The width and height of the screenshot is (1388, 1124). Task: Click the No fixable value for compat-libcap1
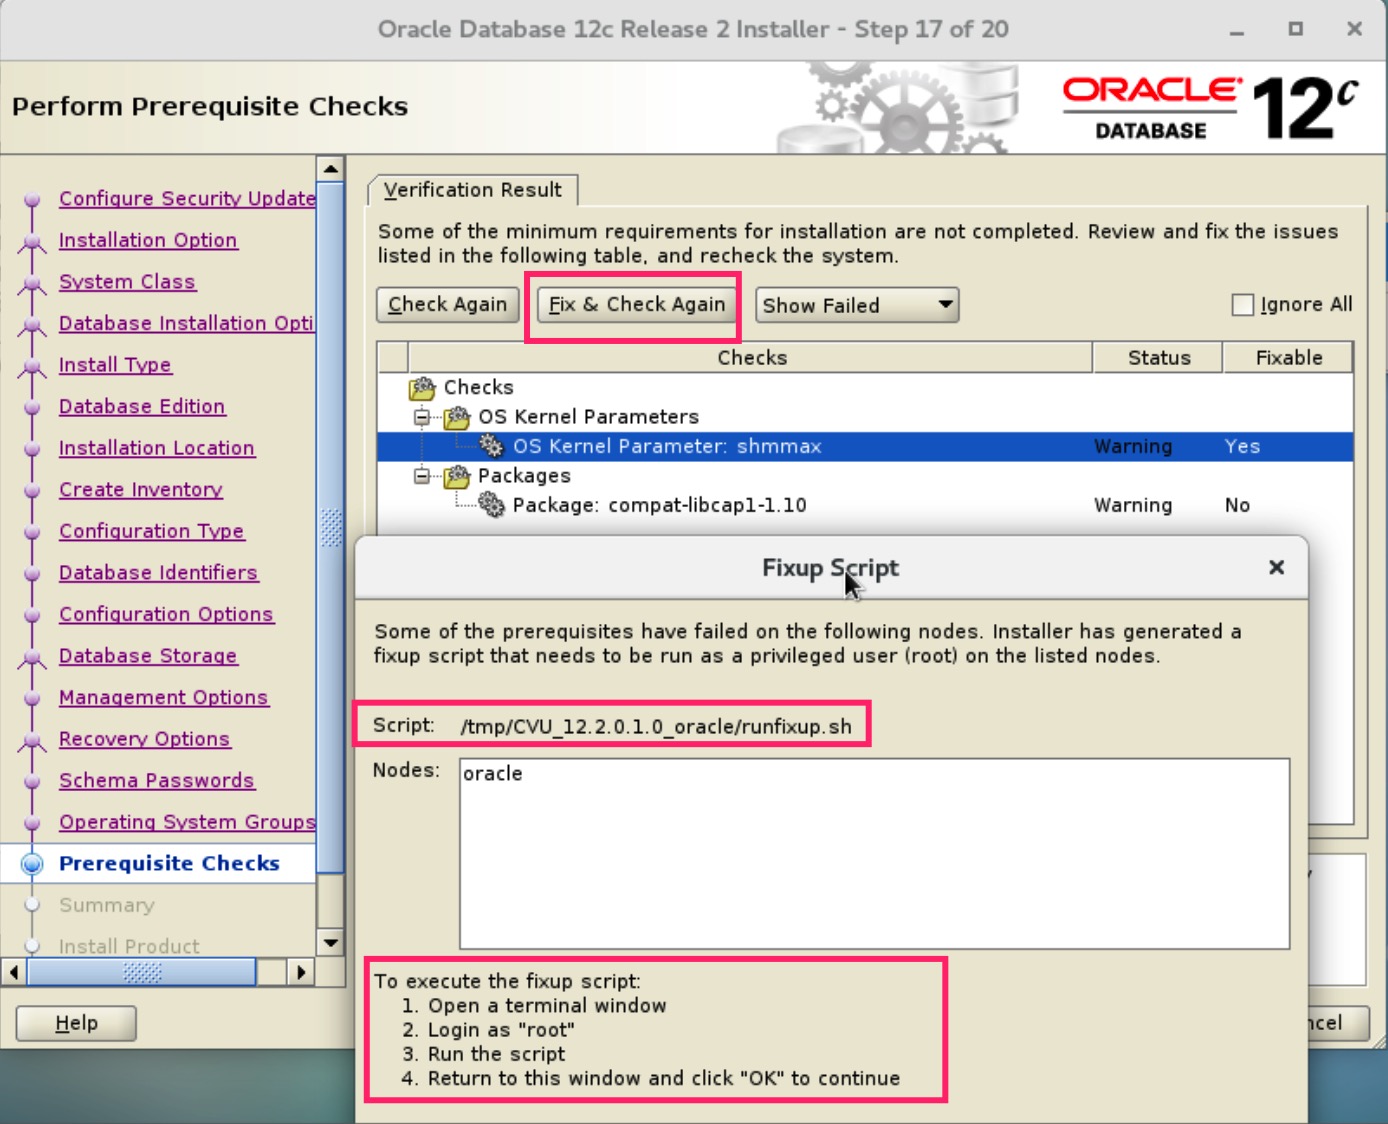(x=1237, y=505)
